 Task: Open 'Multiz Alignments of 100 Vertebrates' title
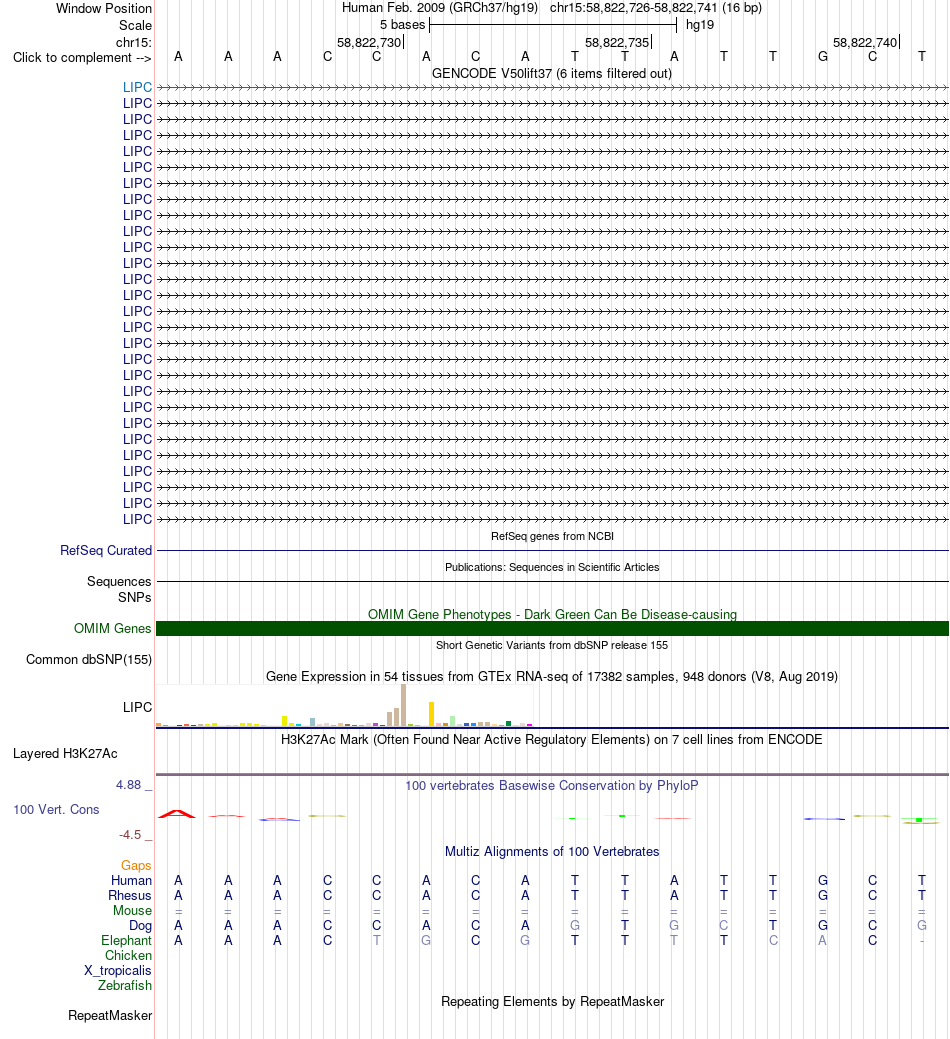click(552, 851)
